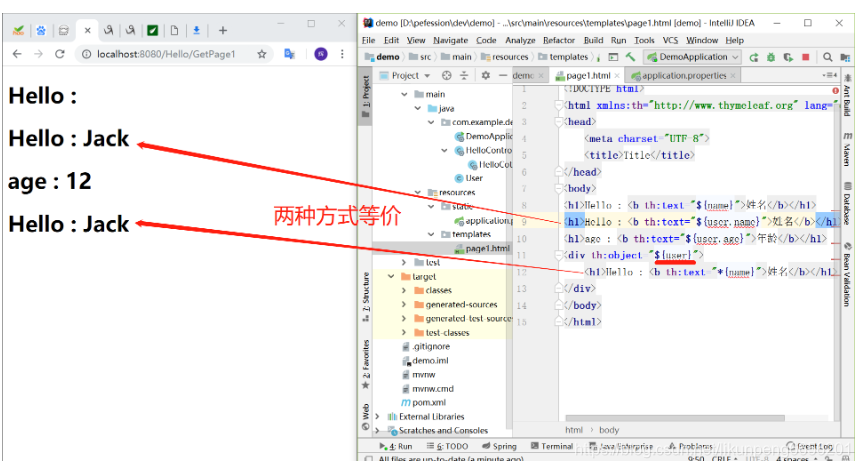Toggle the Bean Validation tool window
The height and width of the screenshot is (468, 860).
click(847, 274)
